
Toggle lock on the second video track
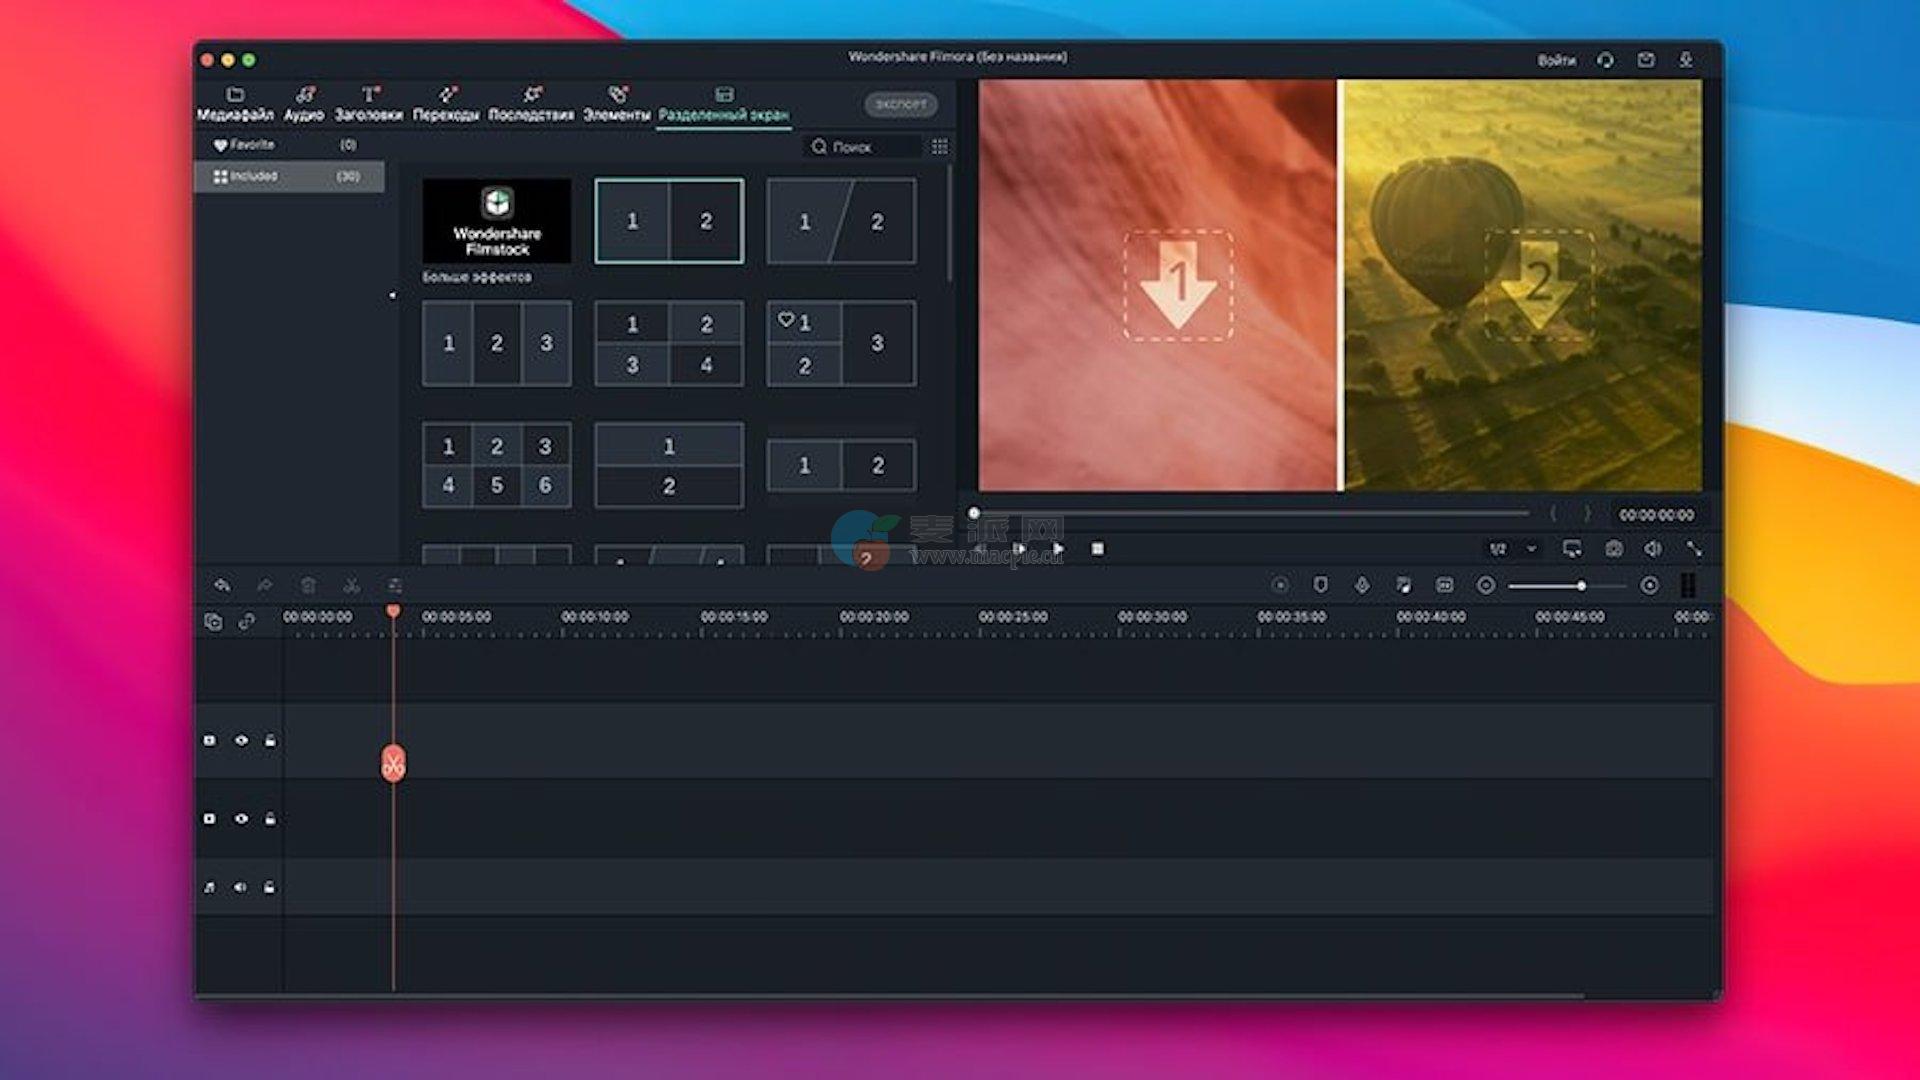(270, 819)
